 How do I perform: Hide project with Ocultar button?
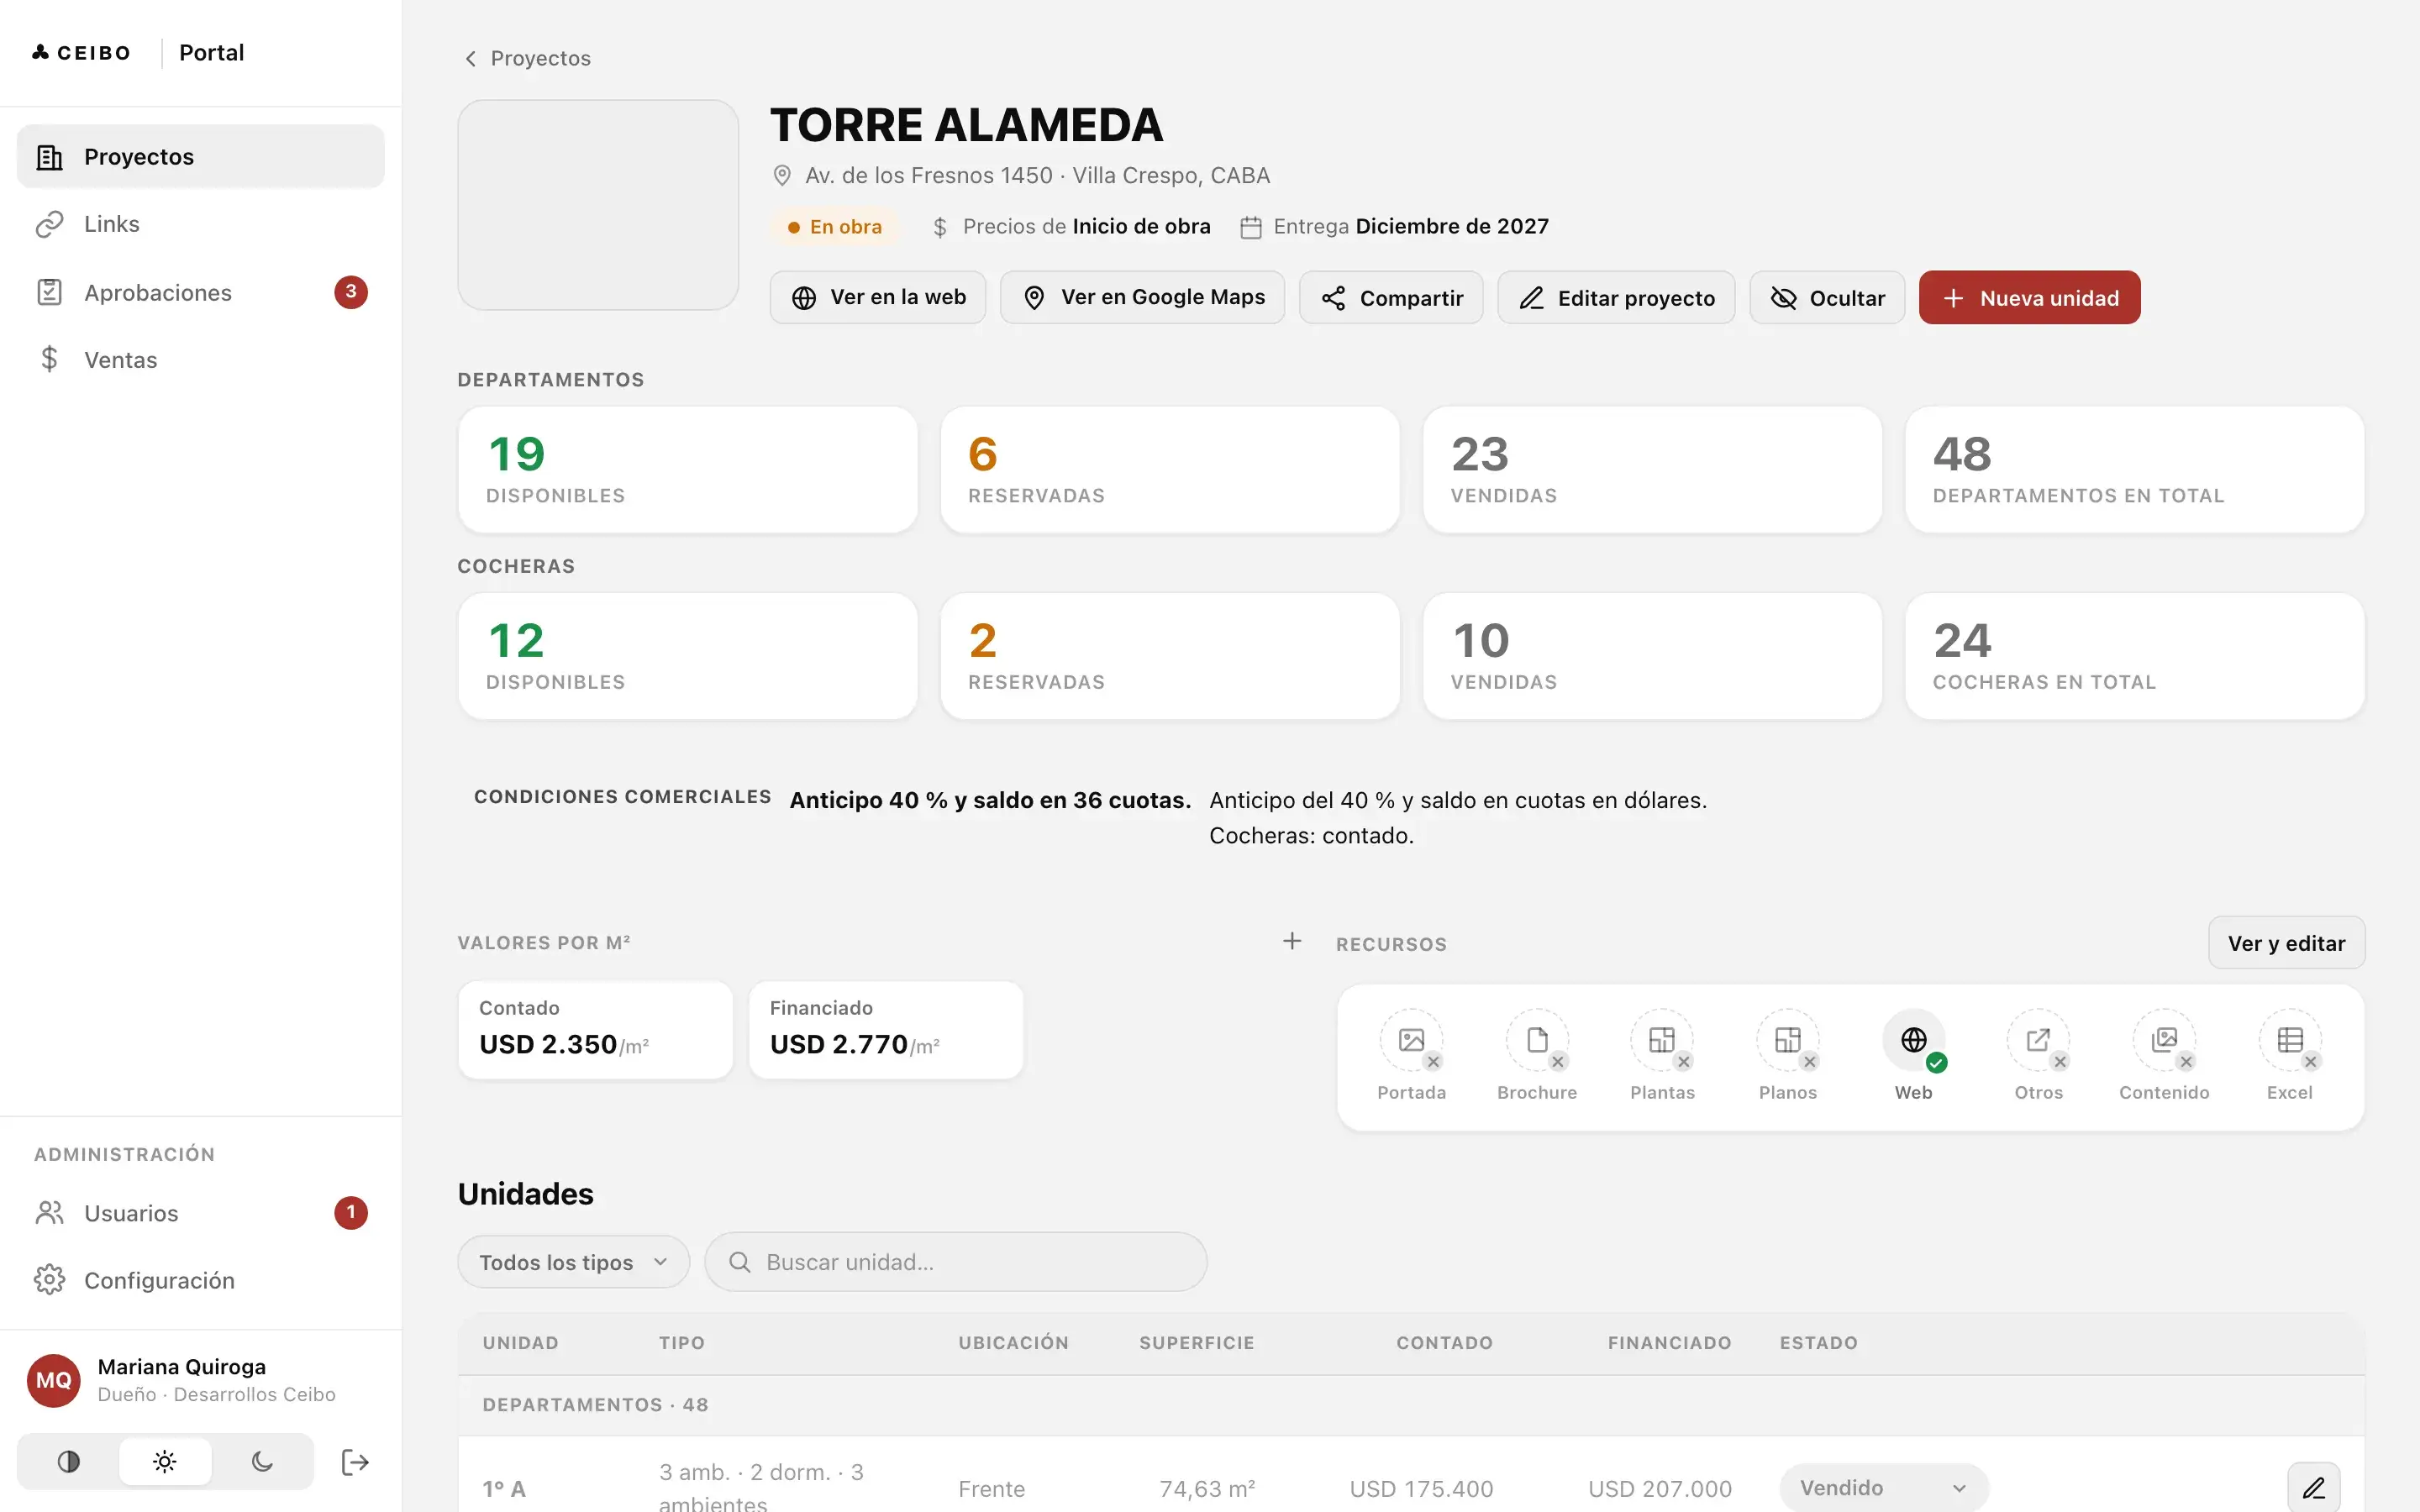click(x=1826, y=298)
